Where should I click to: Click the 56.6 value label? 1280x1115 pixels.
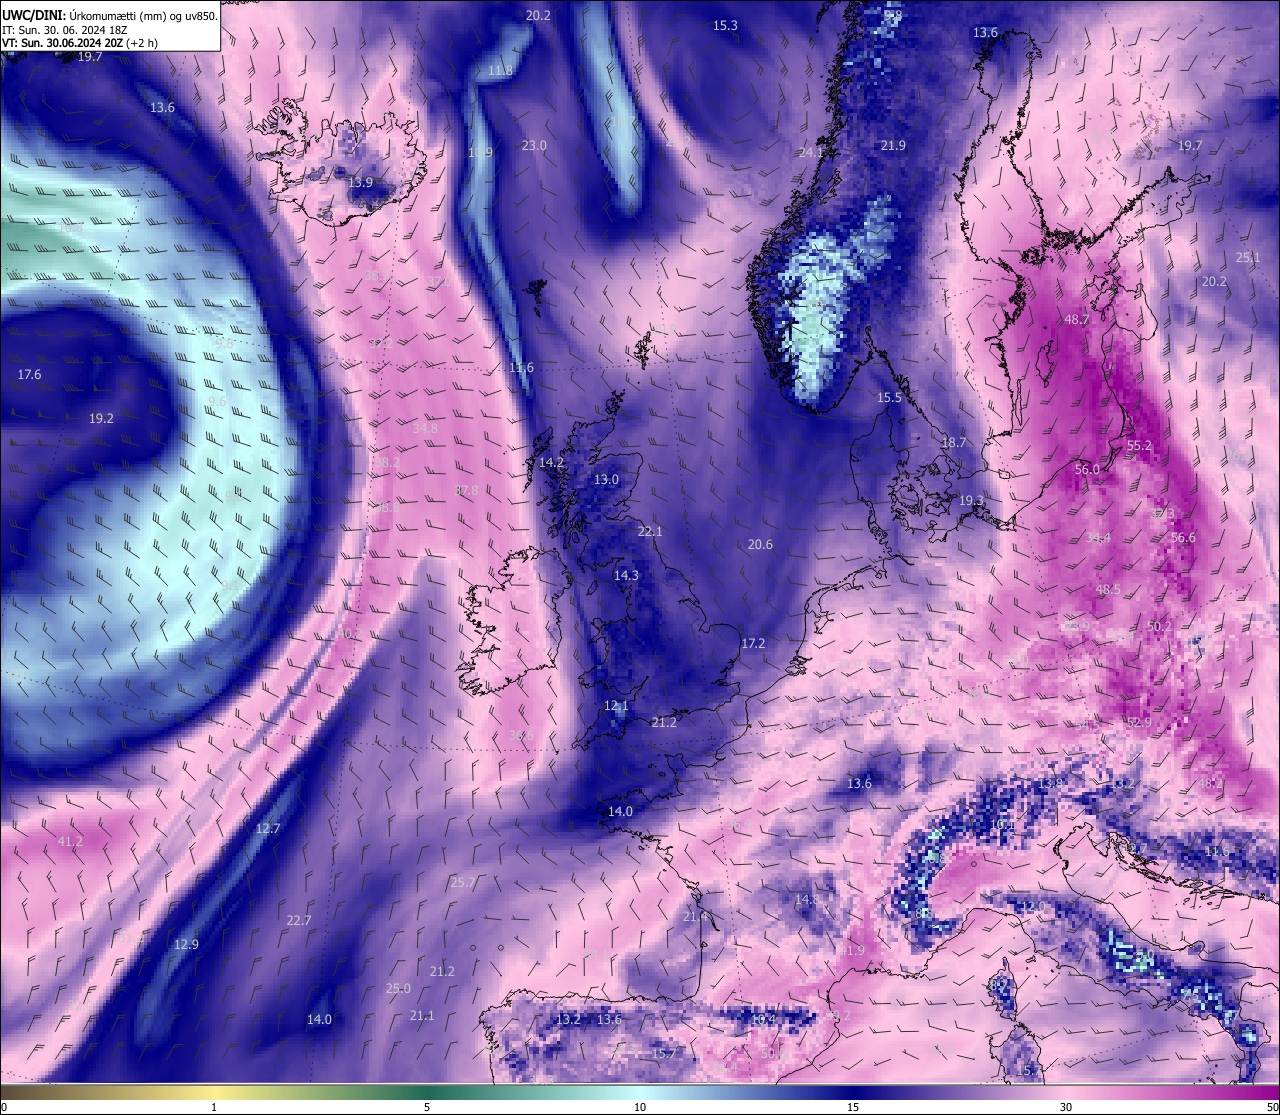pos(1183,537)
